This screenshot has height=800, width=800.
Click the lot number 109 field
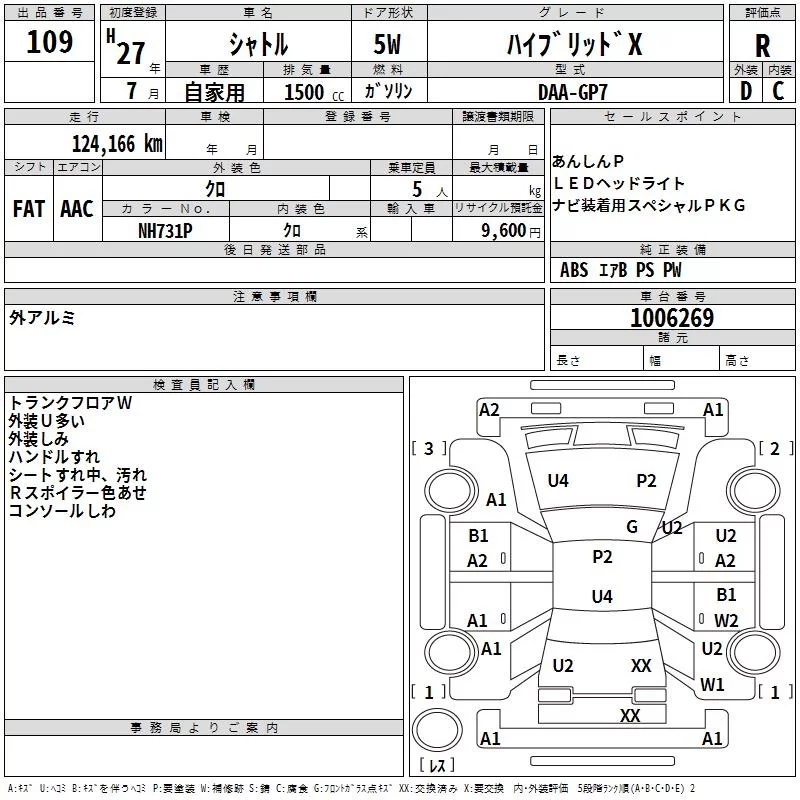click(49, 41)
